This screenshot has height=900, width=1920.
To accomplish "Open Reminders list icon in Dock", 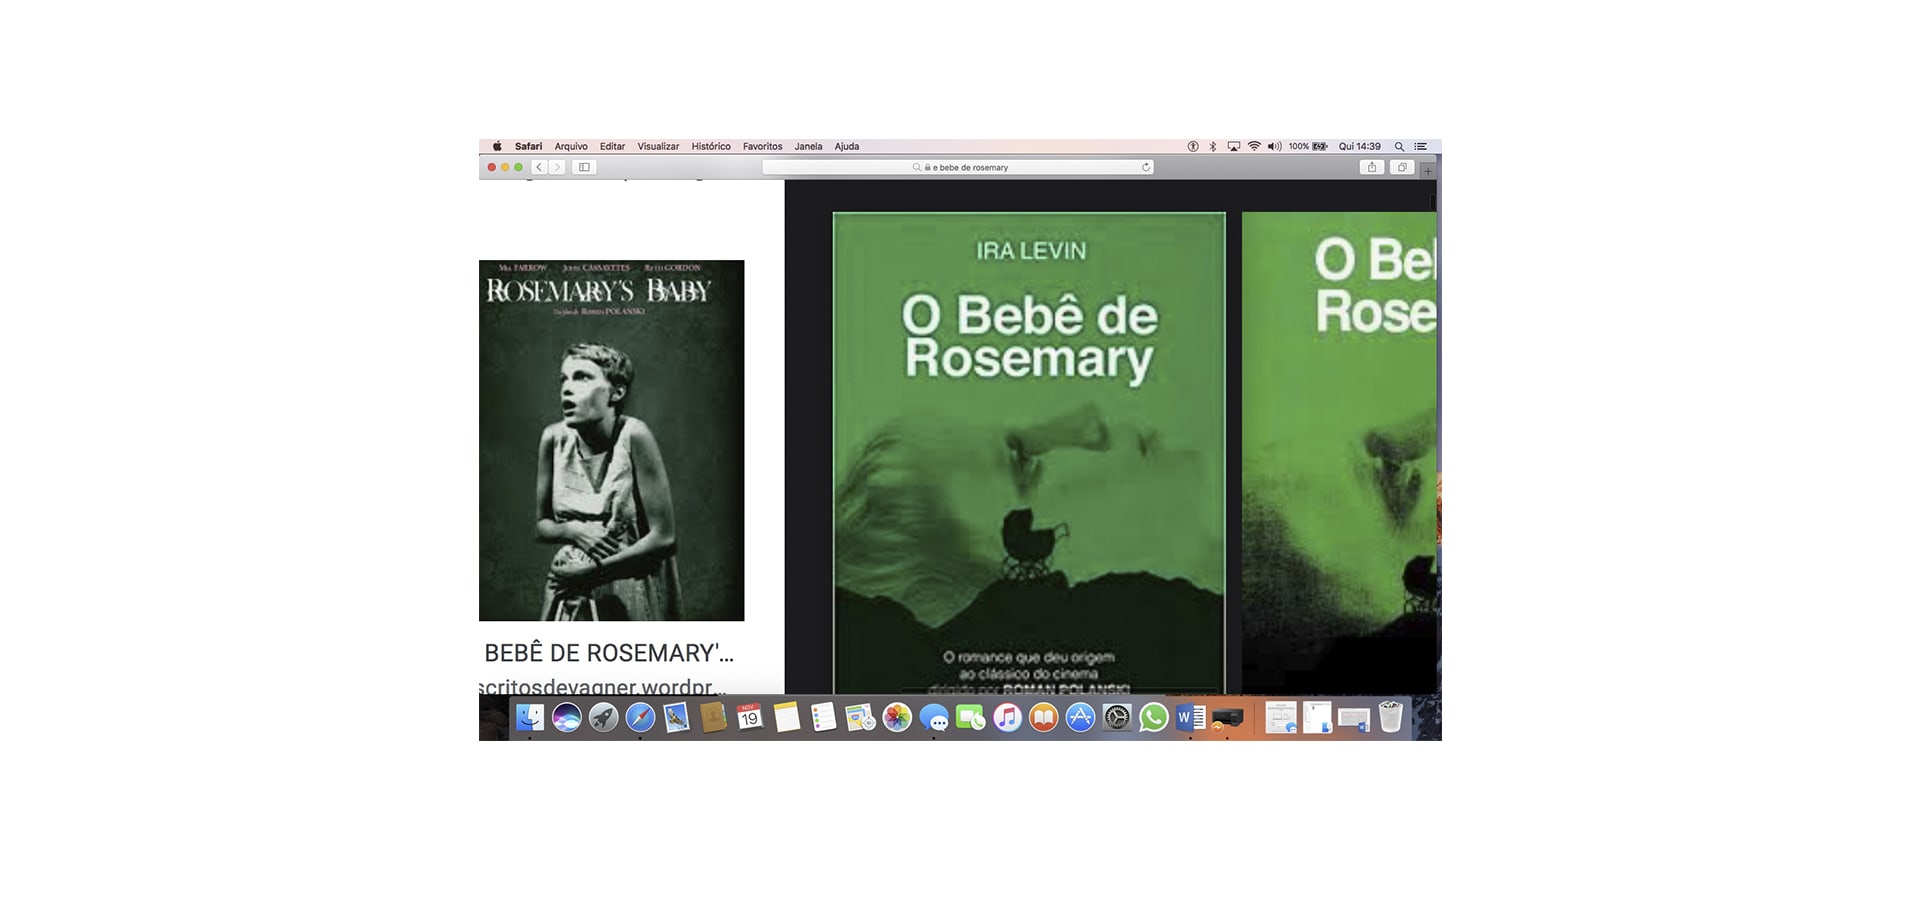I will pyautogui.click(x=823, y=717).
